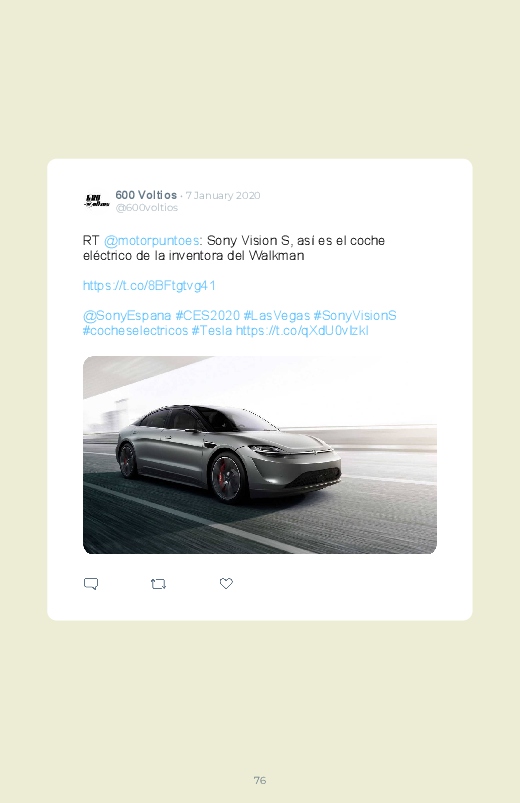
Task: View the Sony Vision S car photo
Action: [x=260, y=455]
